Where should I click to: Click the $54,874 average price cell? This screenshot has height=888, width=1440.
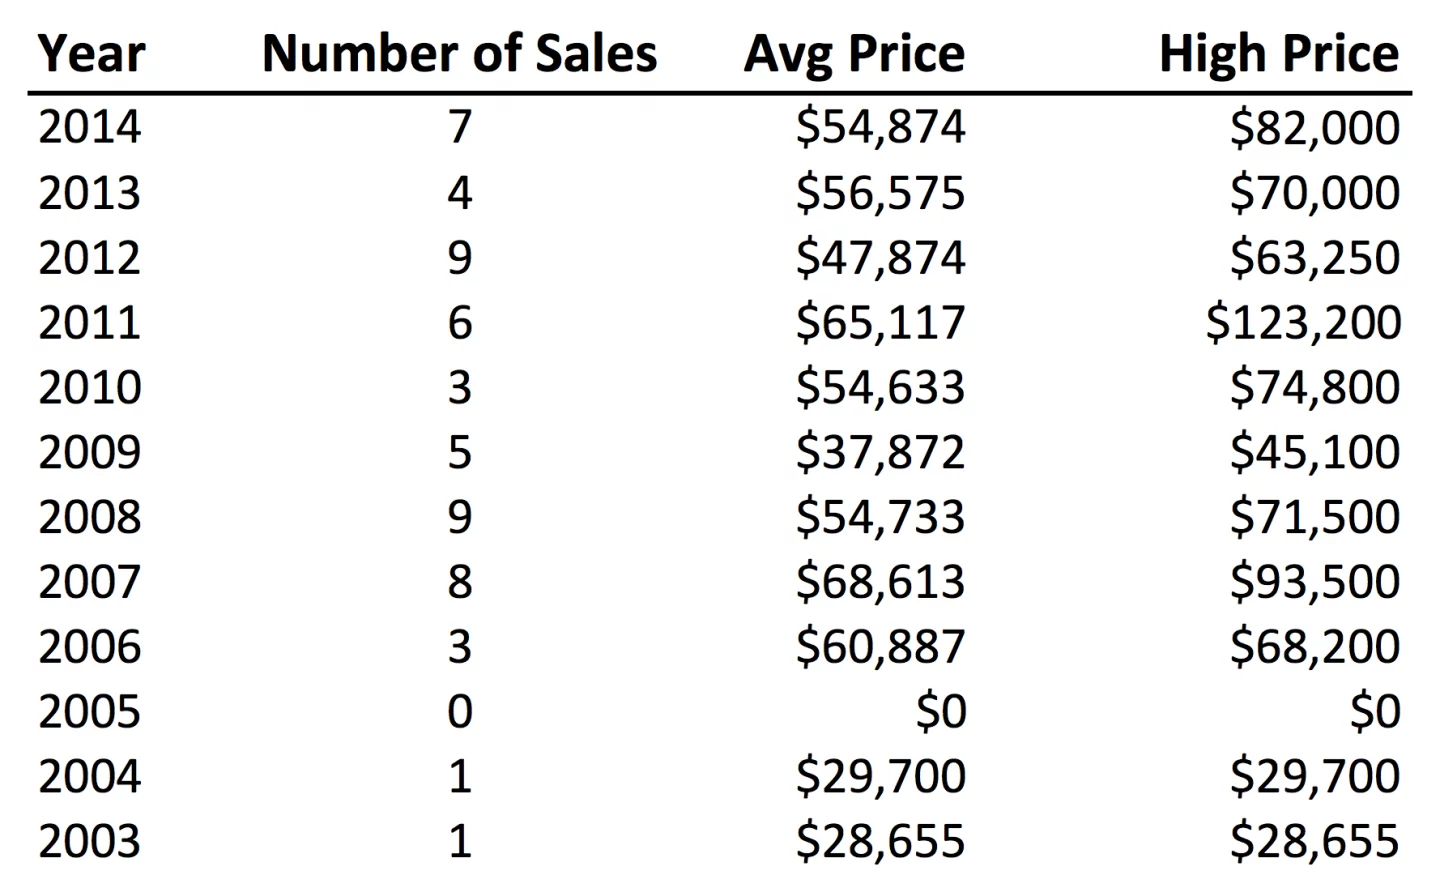point(880,127)
